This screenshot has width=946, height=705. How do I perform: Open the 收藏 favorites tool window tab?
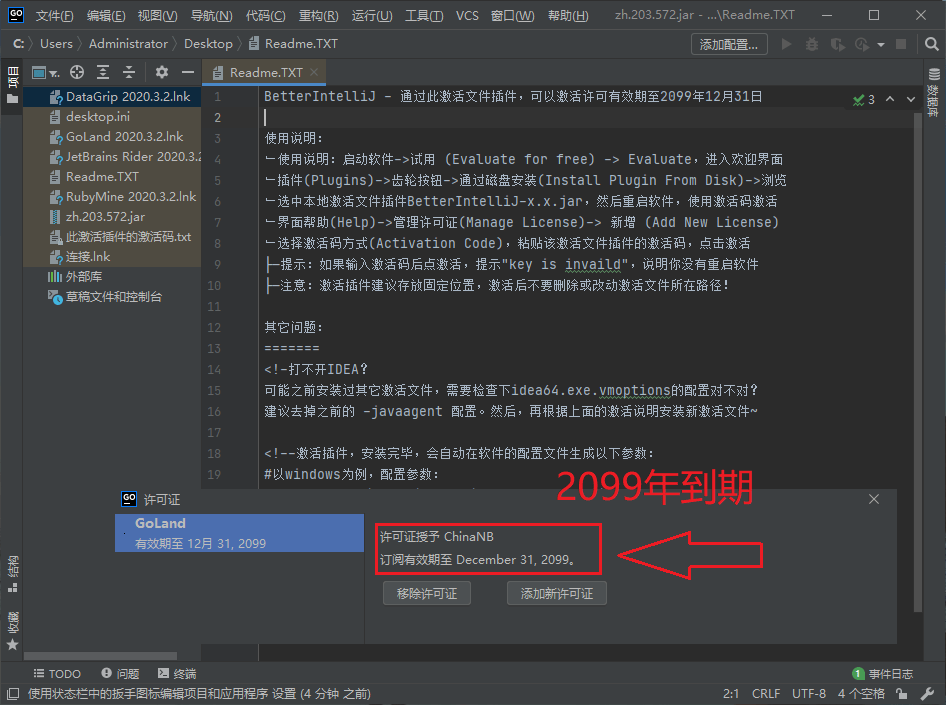12,631
